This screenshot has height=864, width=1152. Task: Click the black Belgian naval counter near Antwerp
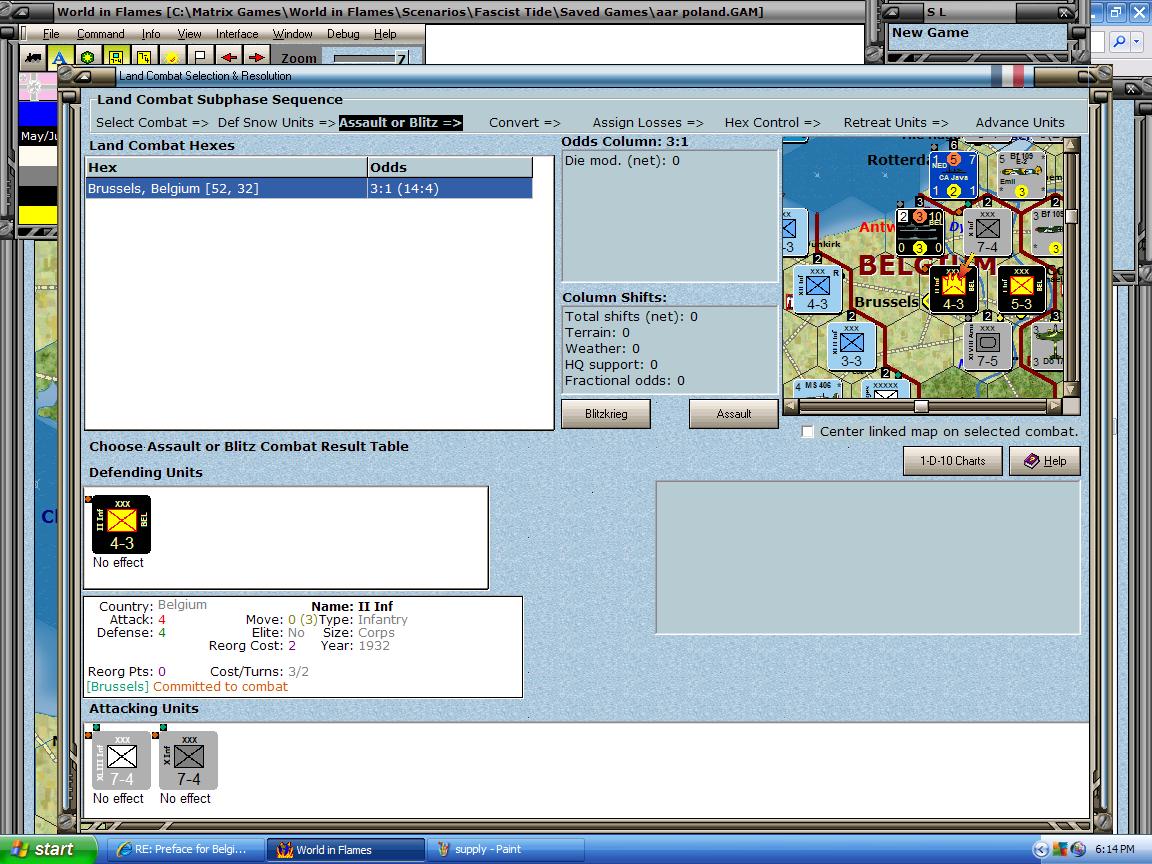tap(919, 232)
